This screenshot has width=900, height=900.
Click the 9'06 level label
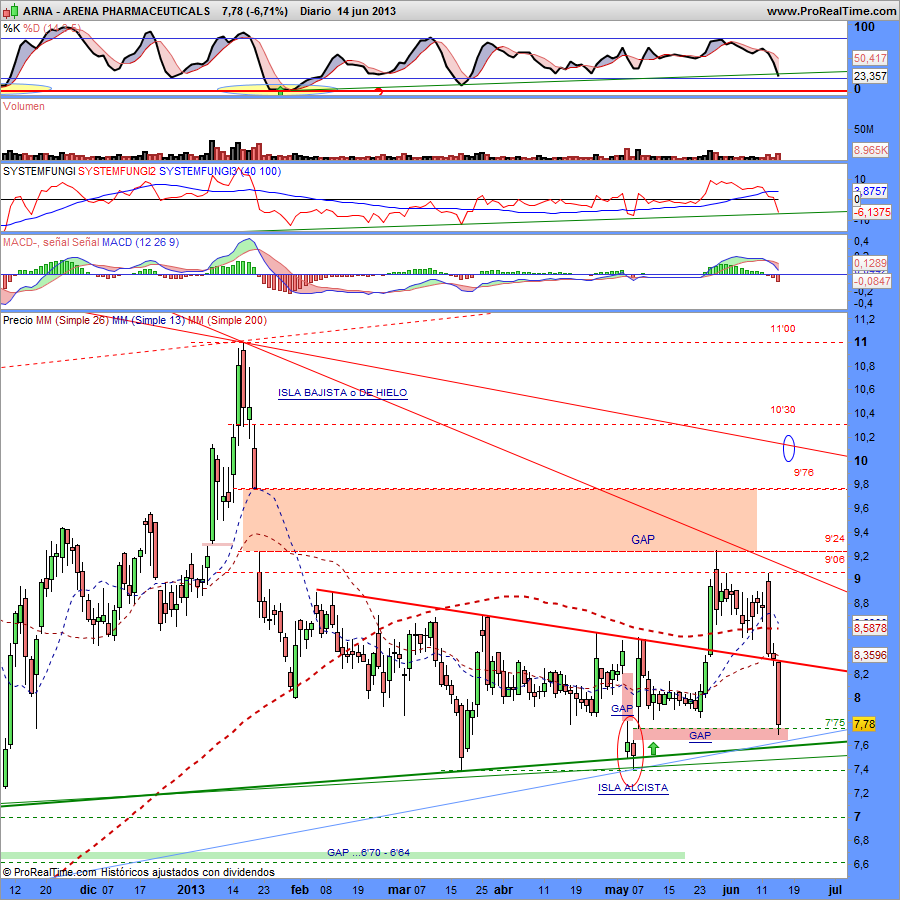835,560
